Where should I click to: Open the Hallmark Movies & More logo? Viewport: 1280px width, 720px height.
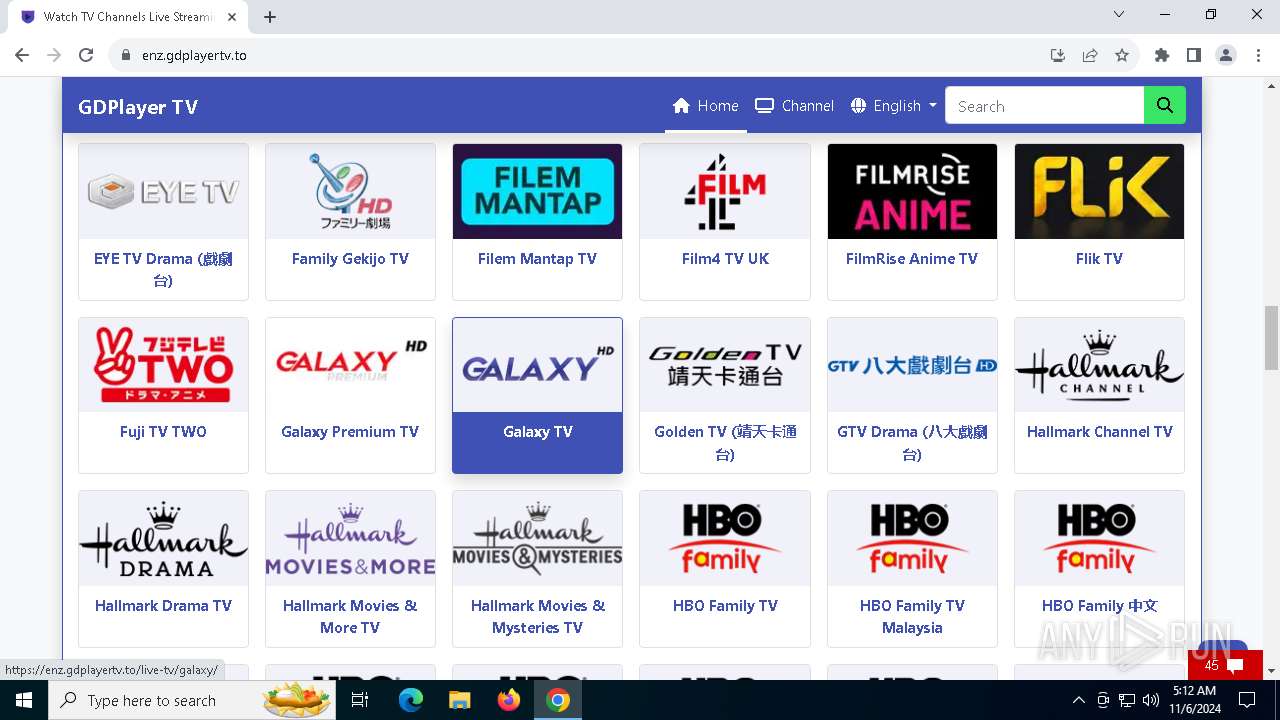click(350, 538)
